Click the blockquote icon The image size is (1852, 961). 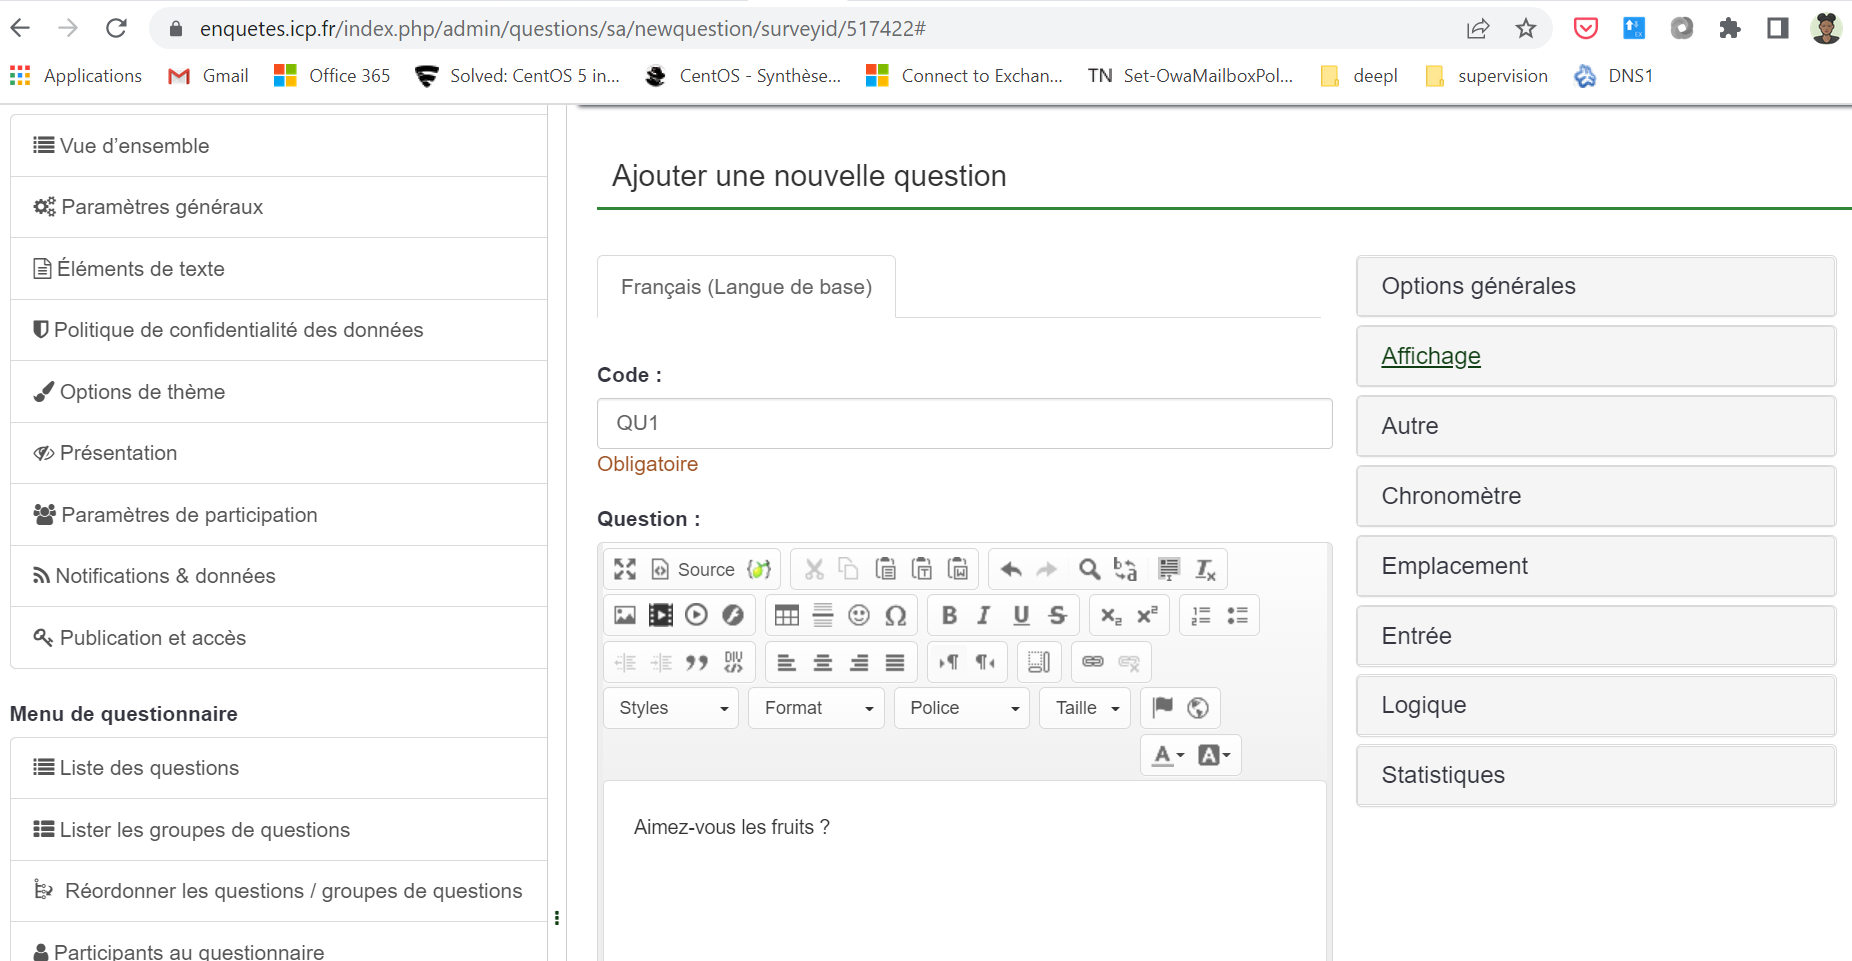[697, 662]
